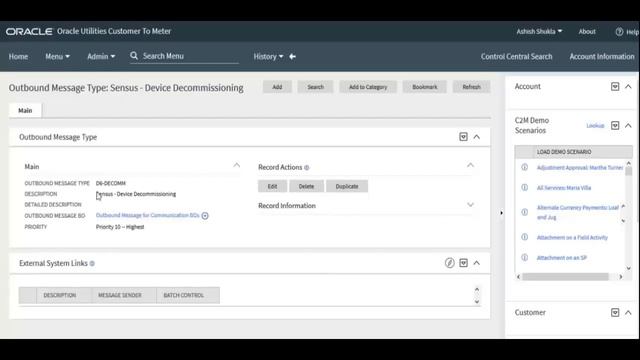
Task: Collapse the C2M Demo Scenarios zone
Action: point(628,125)
